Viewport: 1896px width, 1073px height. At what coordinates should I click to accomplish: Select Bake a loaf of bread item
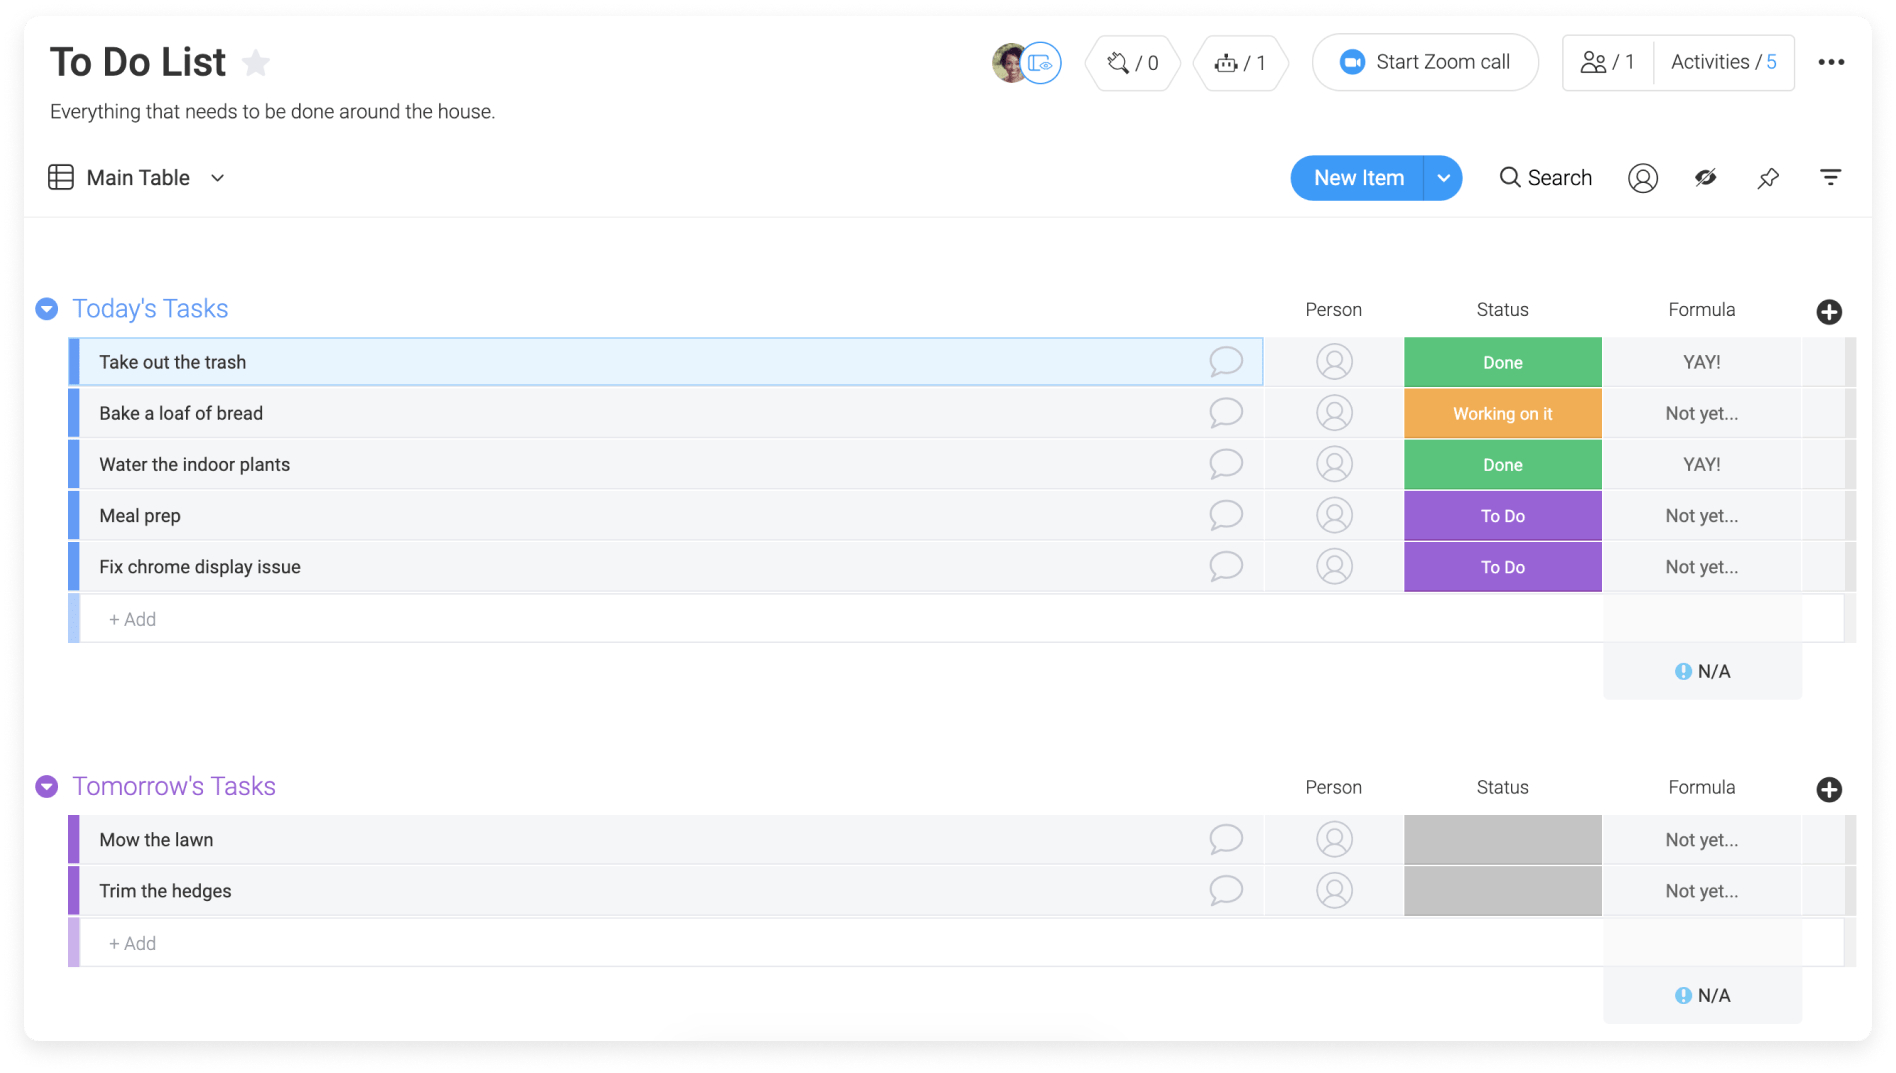point(181,413)
